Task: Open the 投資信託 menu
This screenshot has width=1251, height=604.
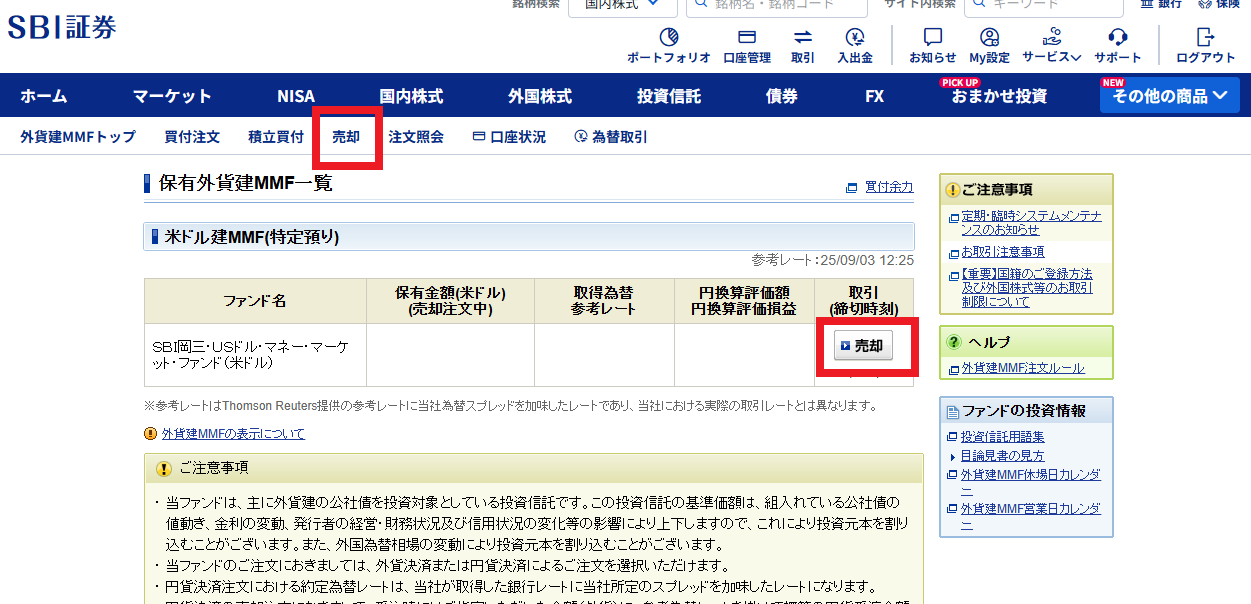Action: click(x=669, y=96)
